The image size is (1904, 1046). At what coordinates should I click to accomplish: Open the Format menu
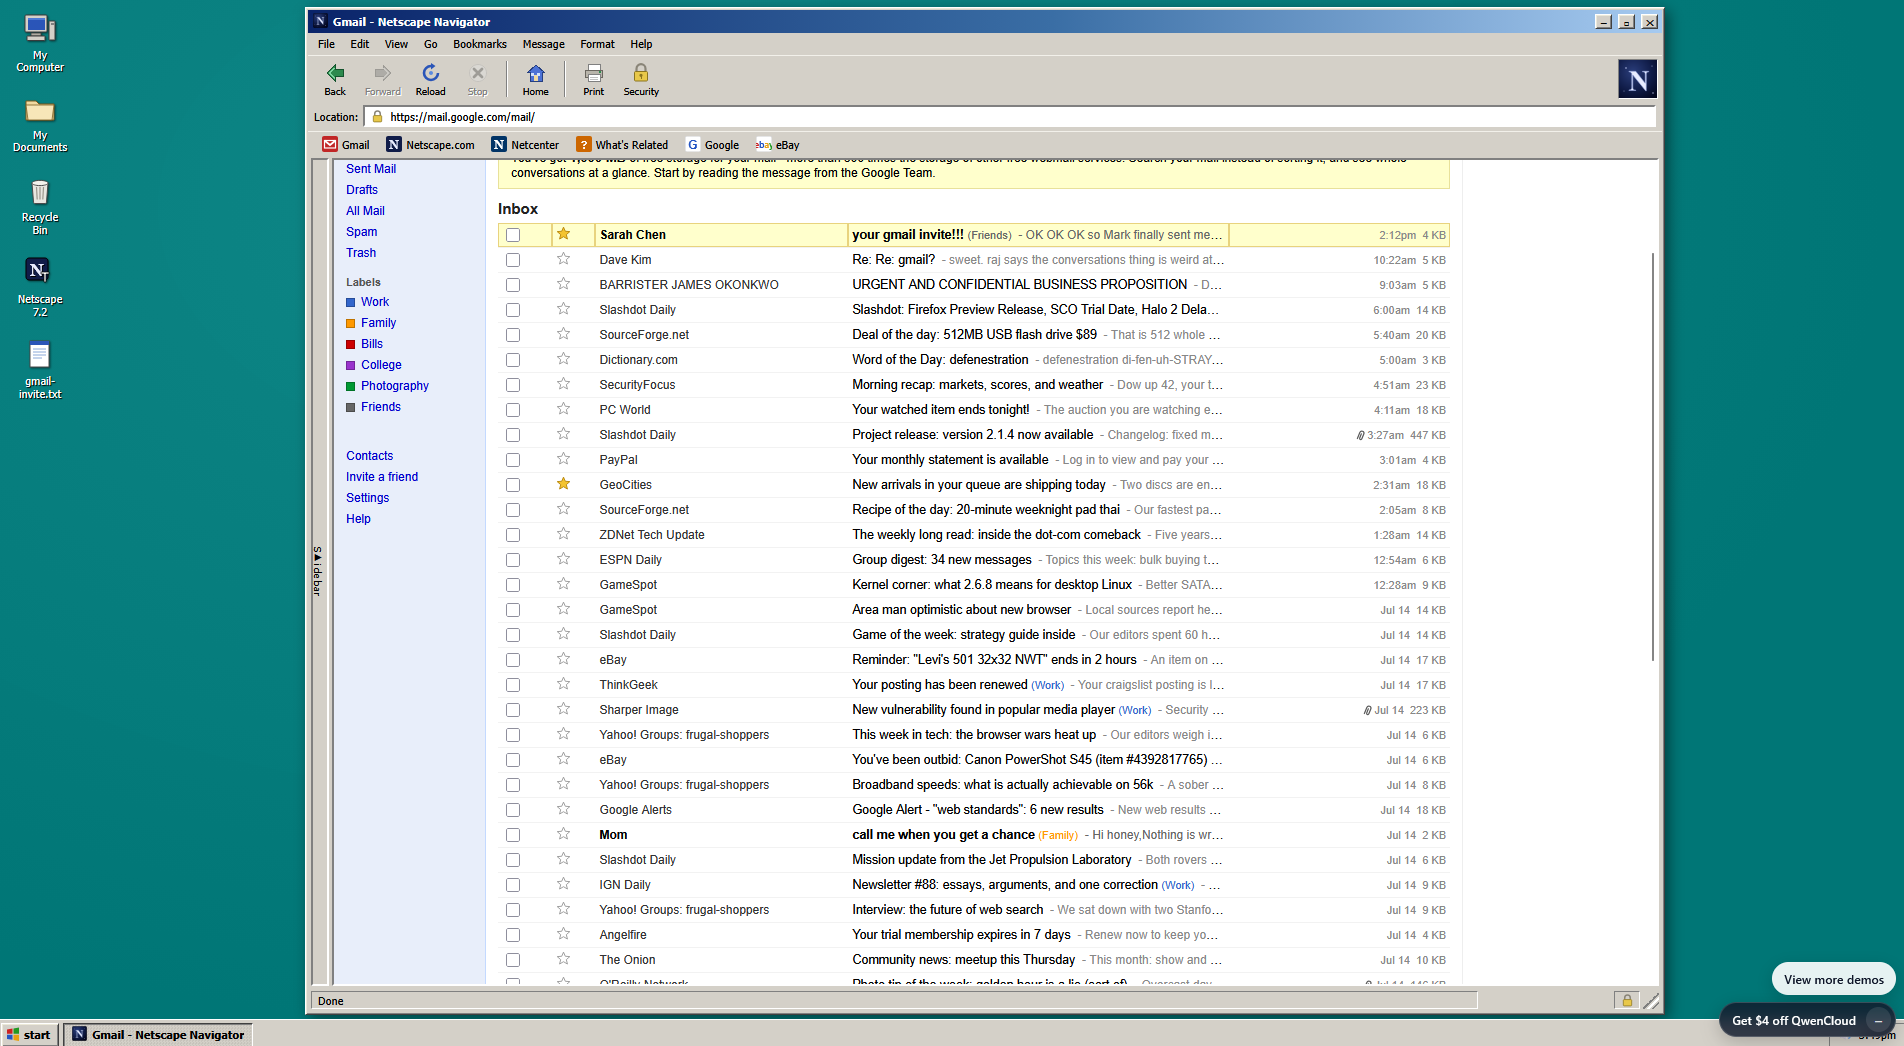597,44
